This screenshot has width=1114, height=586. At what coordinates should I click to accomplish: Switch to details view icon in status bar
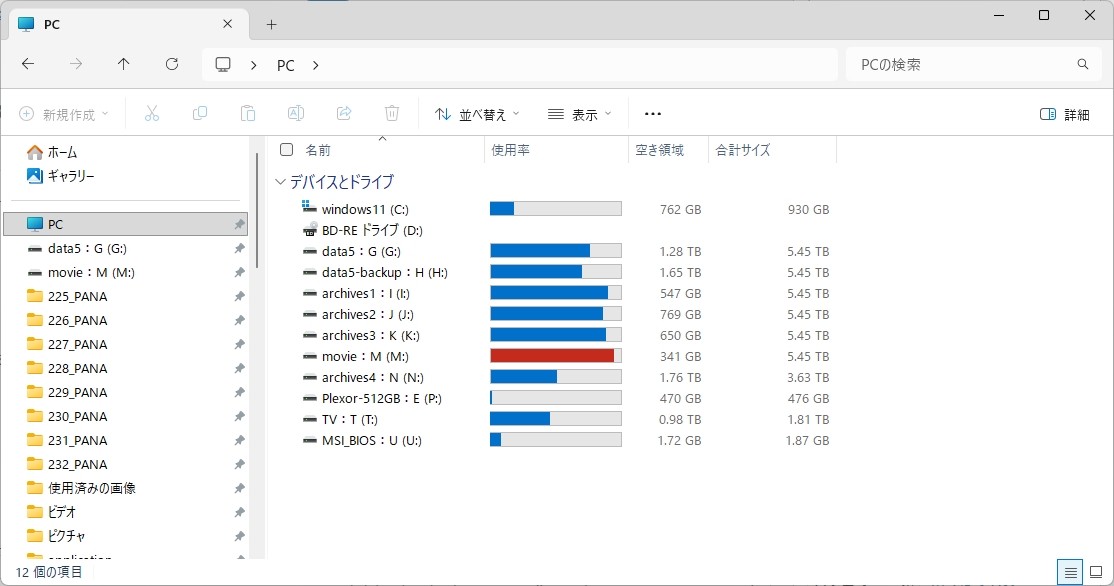tap(1071, 573)
